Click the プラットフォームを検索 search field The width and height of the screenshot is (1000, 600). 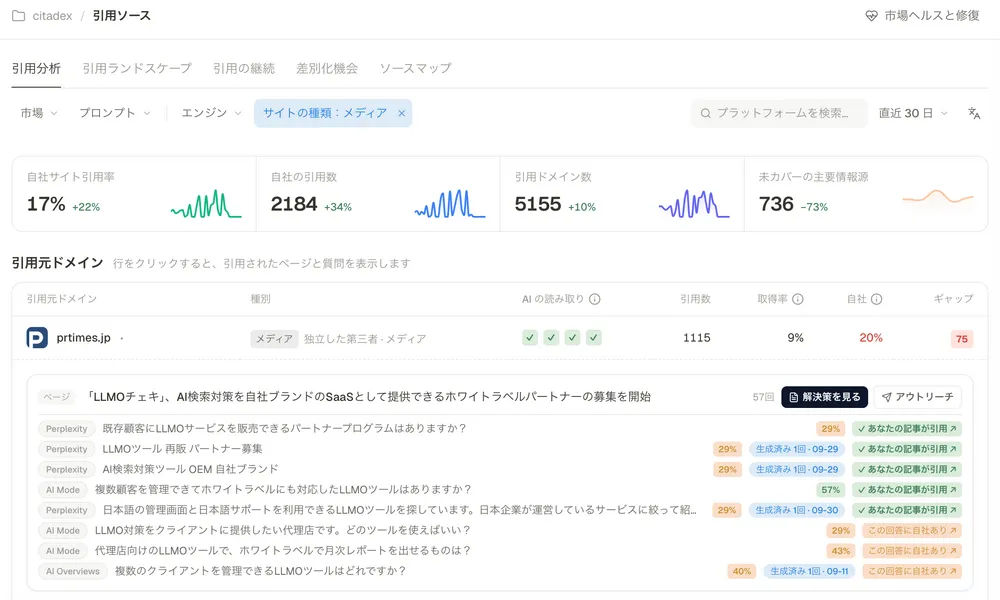[779, 113]
